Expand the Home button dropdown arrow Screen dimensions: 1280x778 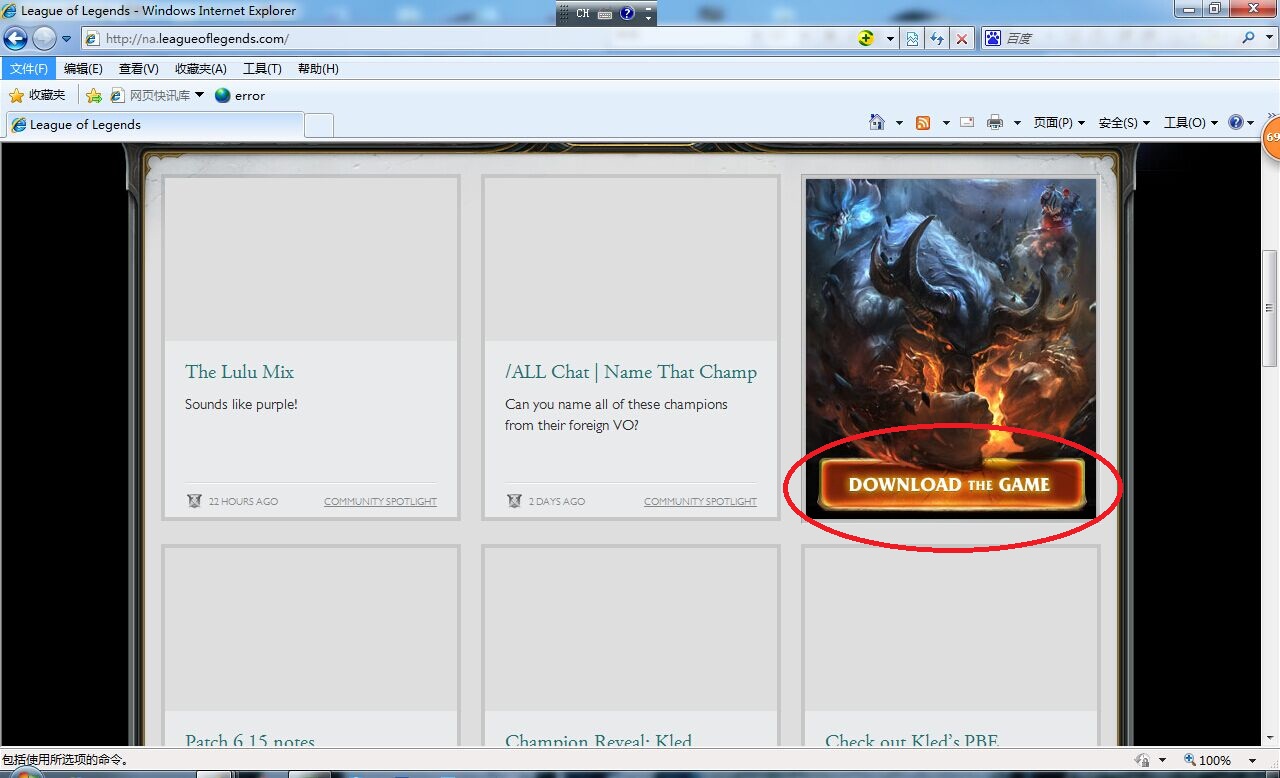pos(899,123)
